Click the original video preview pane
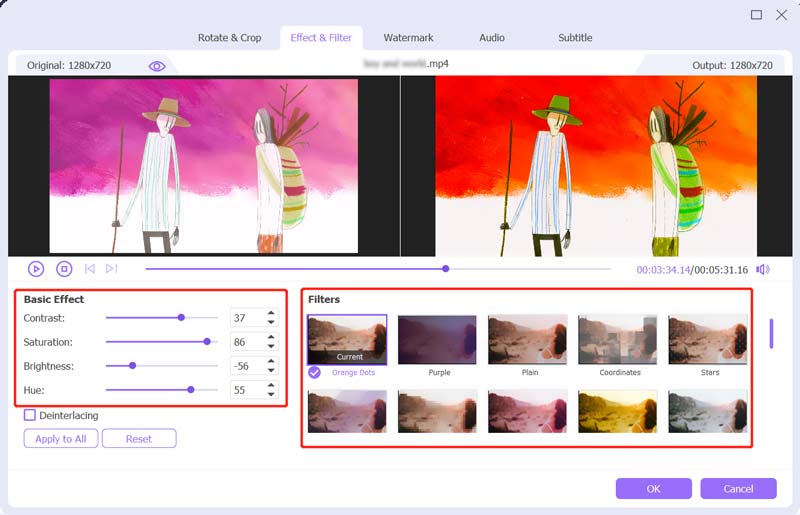The width and height of the screenshot is (800, 515). pyautogui.click(x=204, y=166)
